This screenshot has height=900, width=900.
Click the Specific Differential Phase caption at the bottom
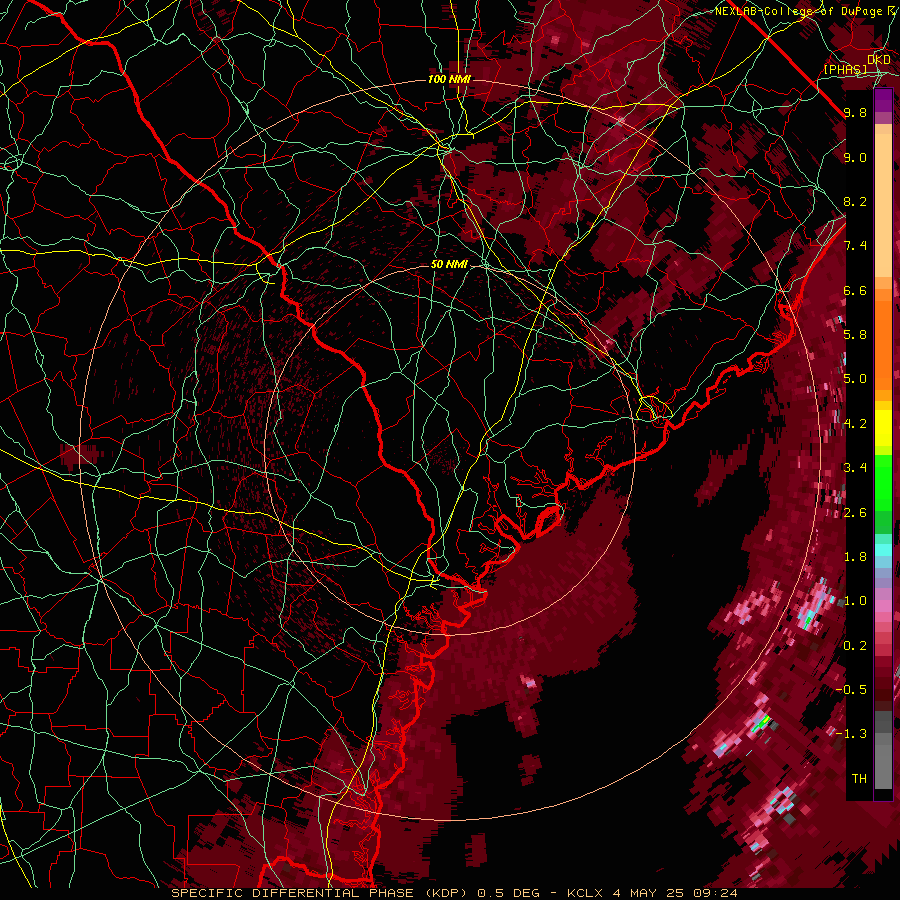click(455, 893)
